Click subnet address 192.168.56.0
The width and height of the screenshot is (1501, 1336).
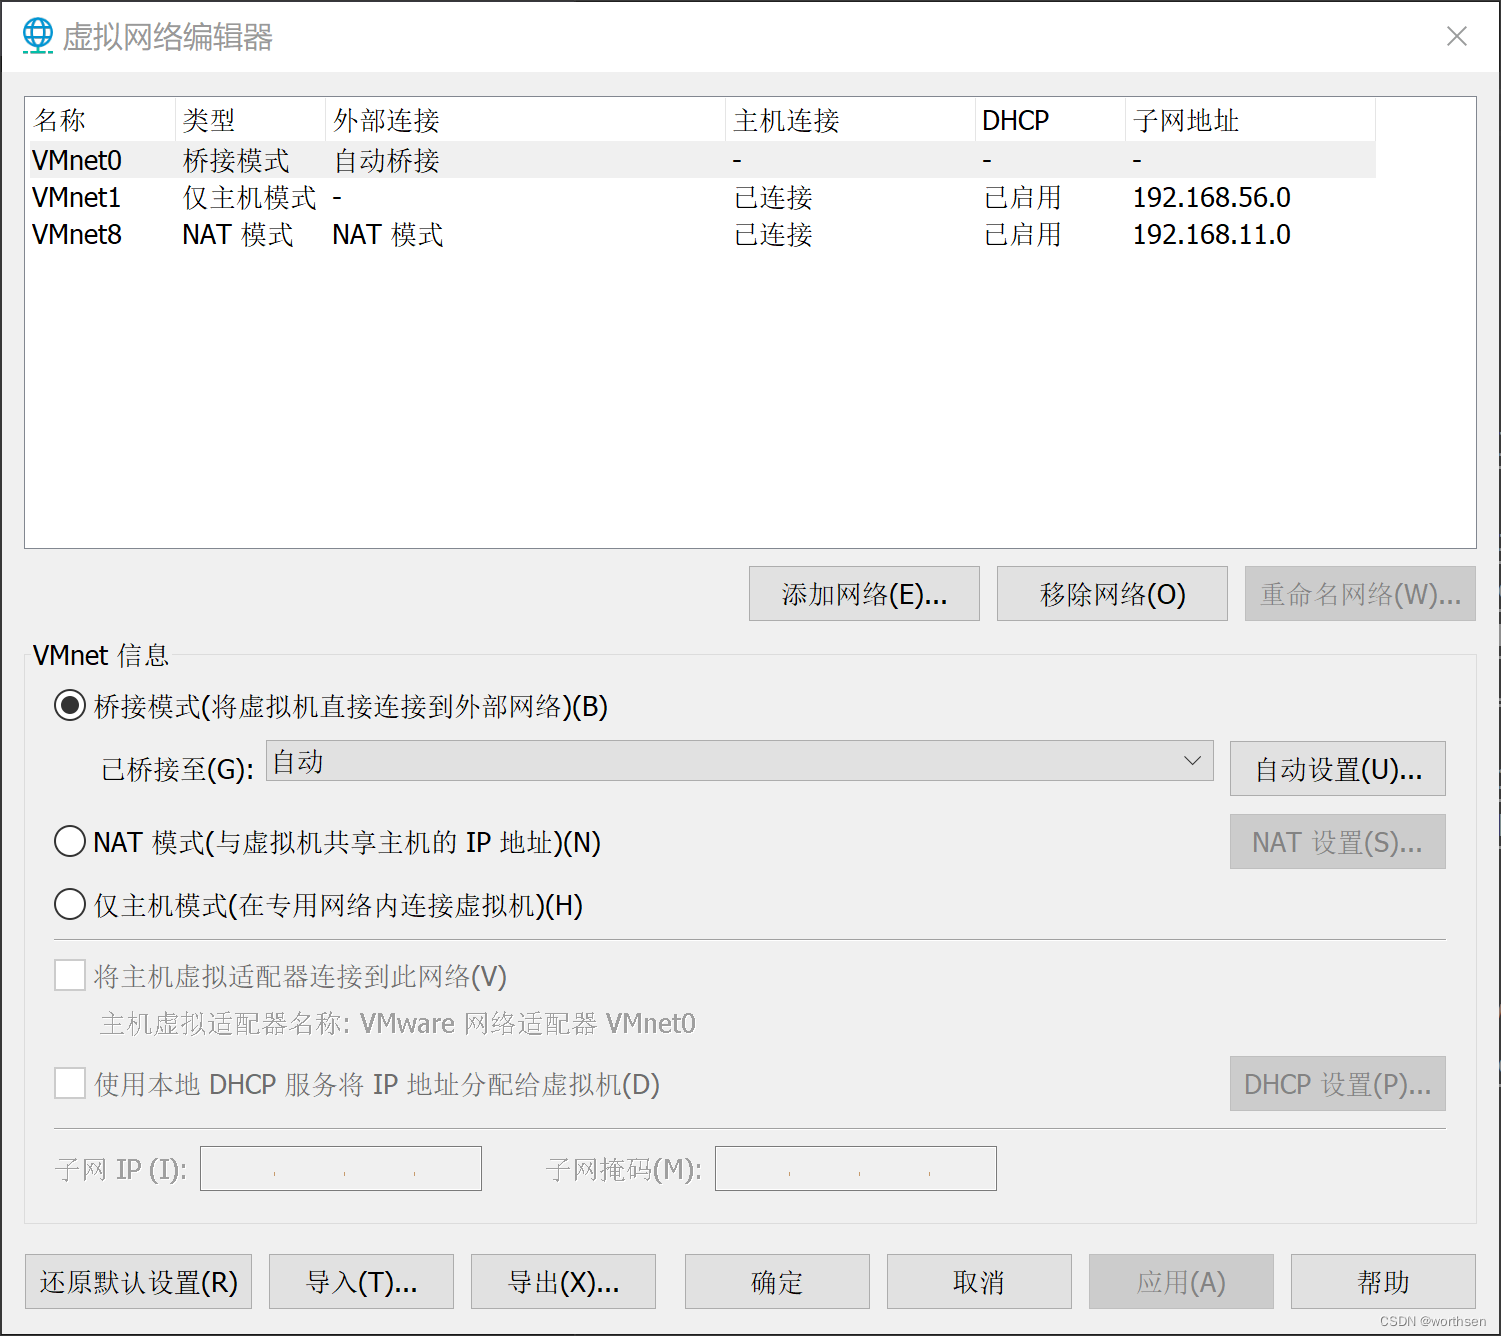[1212, 197]
